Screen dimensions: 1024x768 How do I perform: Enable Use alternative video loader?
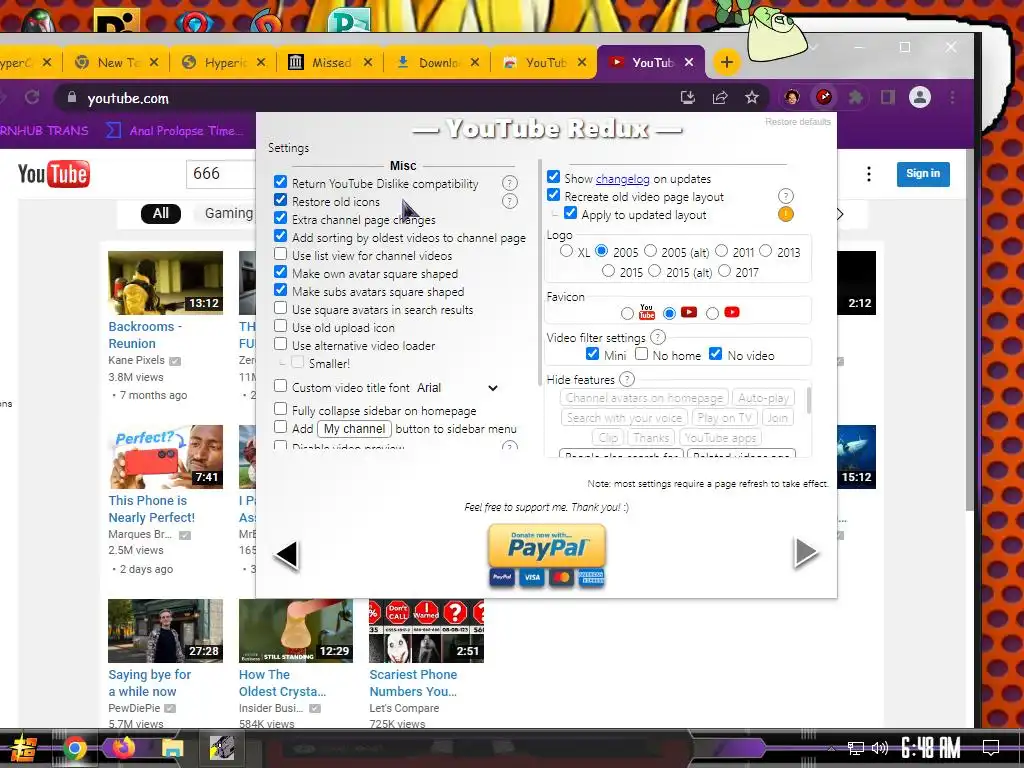(x=281, y=344)
